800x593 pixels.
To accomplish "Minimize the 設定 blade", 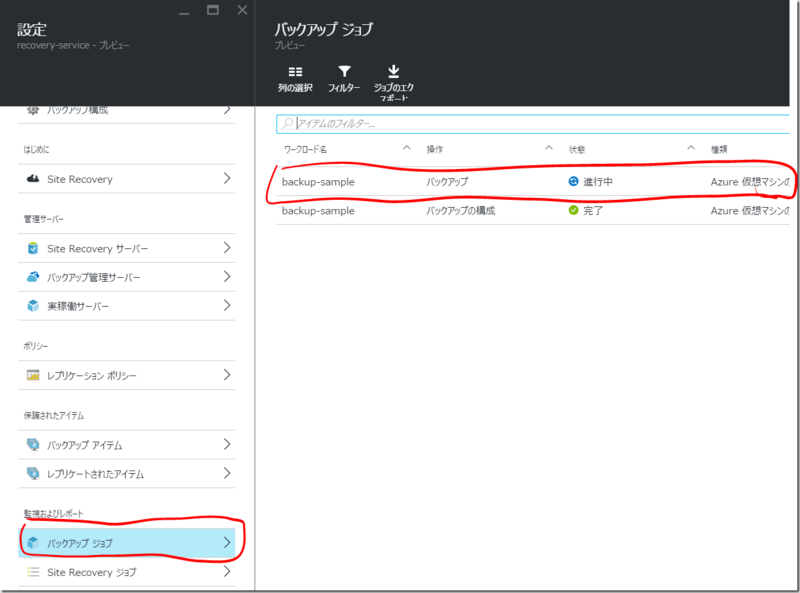I will click(x=184, y=12).
